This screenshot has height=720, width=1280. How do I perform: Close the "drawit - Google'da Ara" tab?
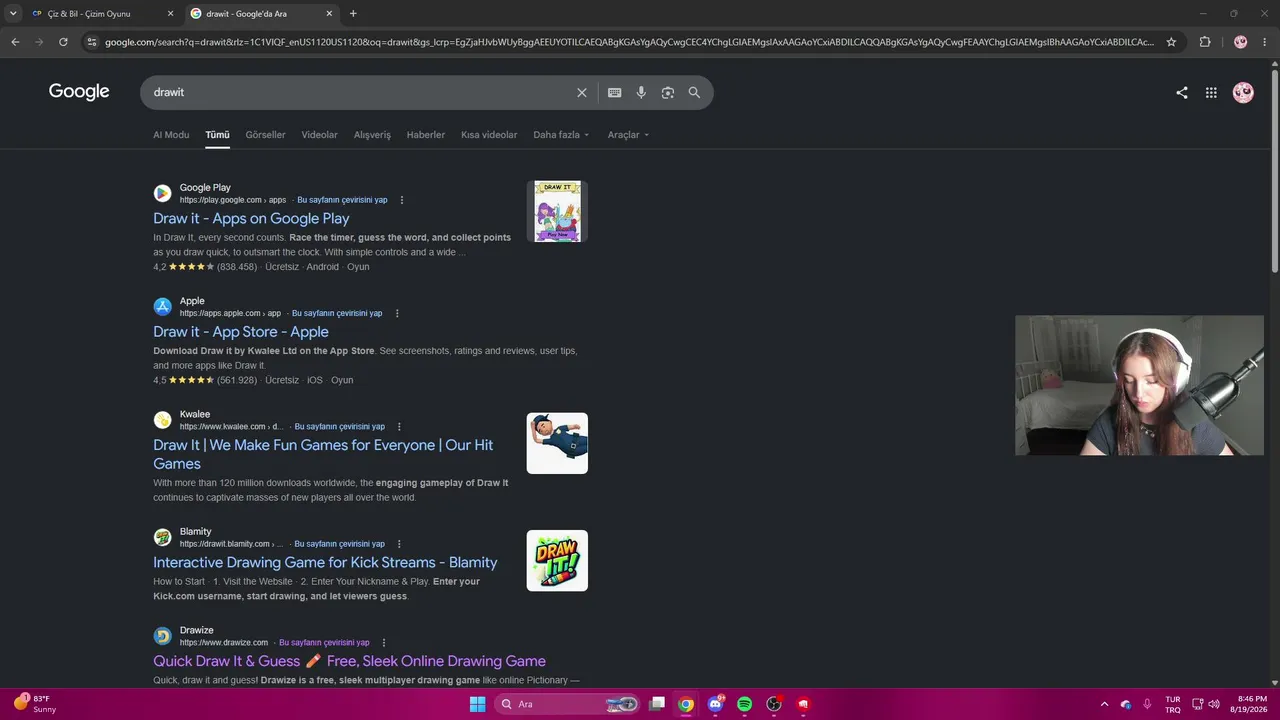click(329, 14)
